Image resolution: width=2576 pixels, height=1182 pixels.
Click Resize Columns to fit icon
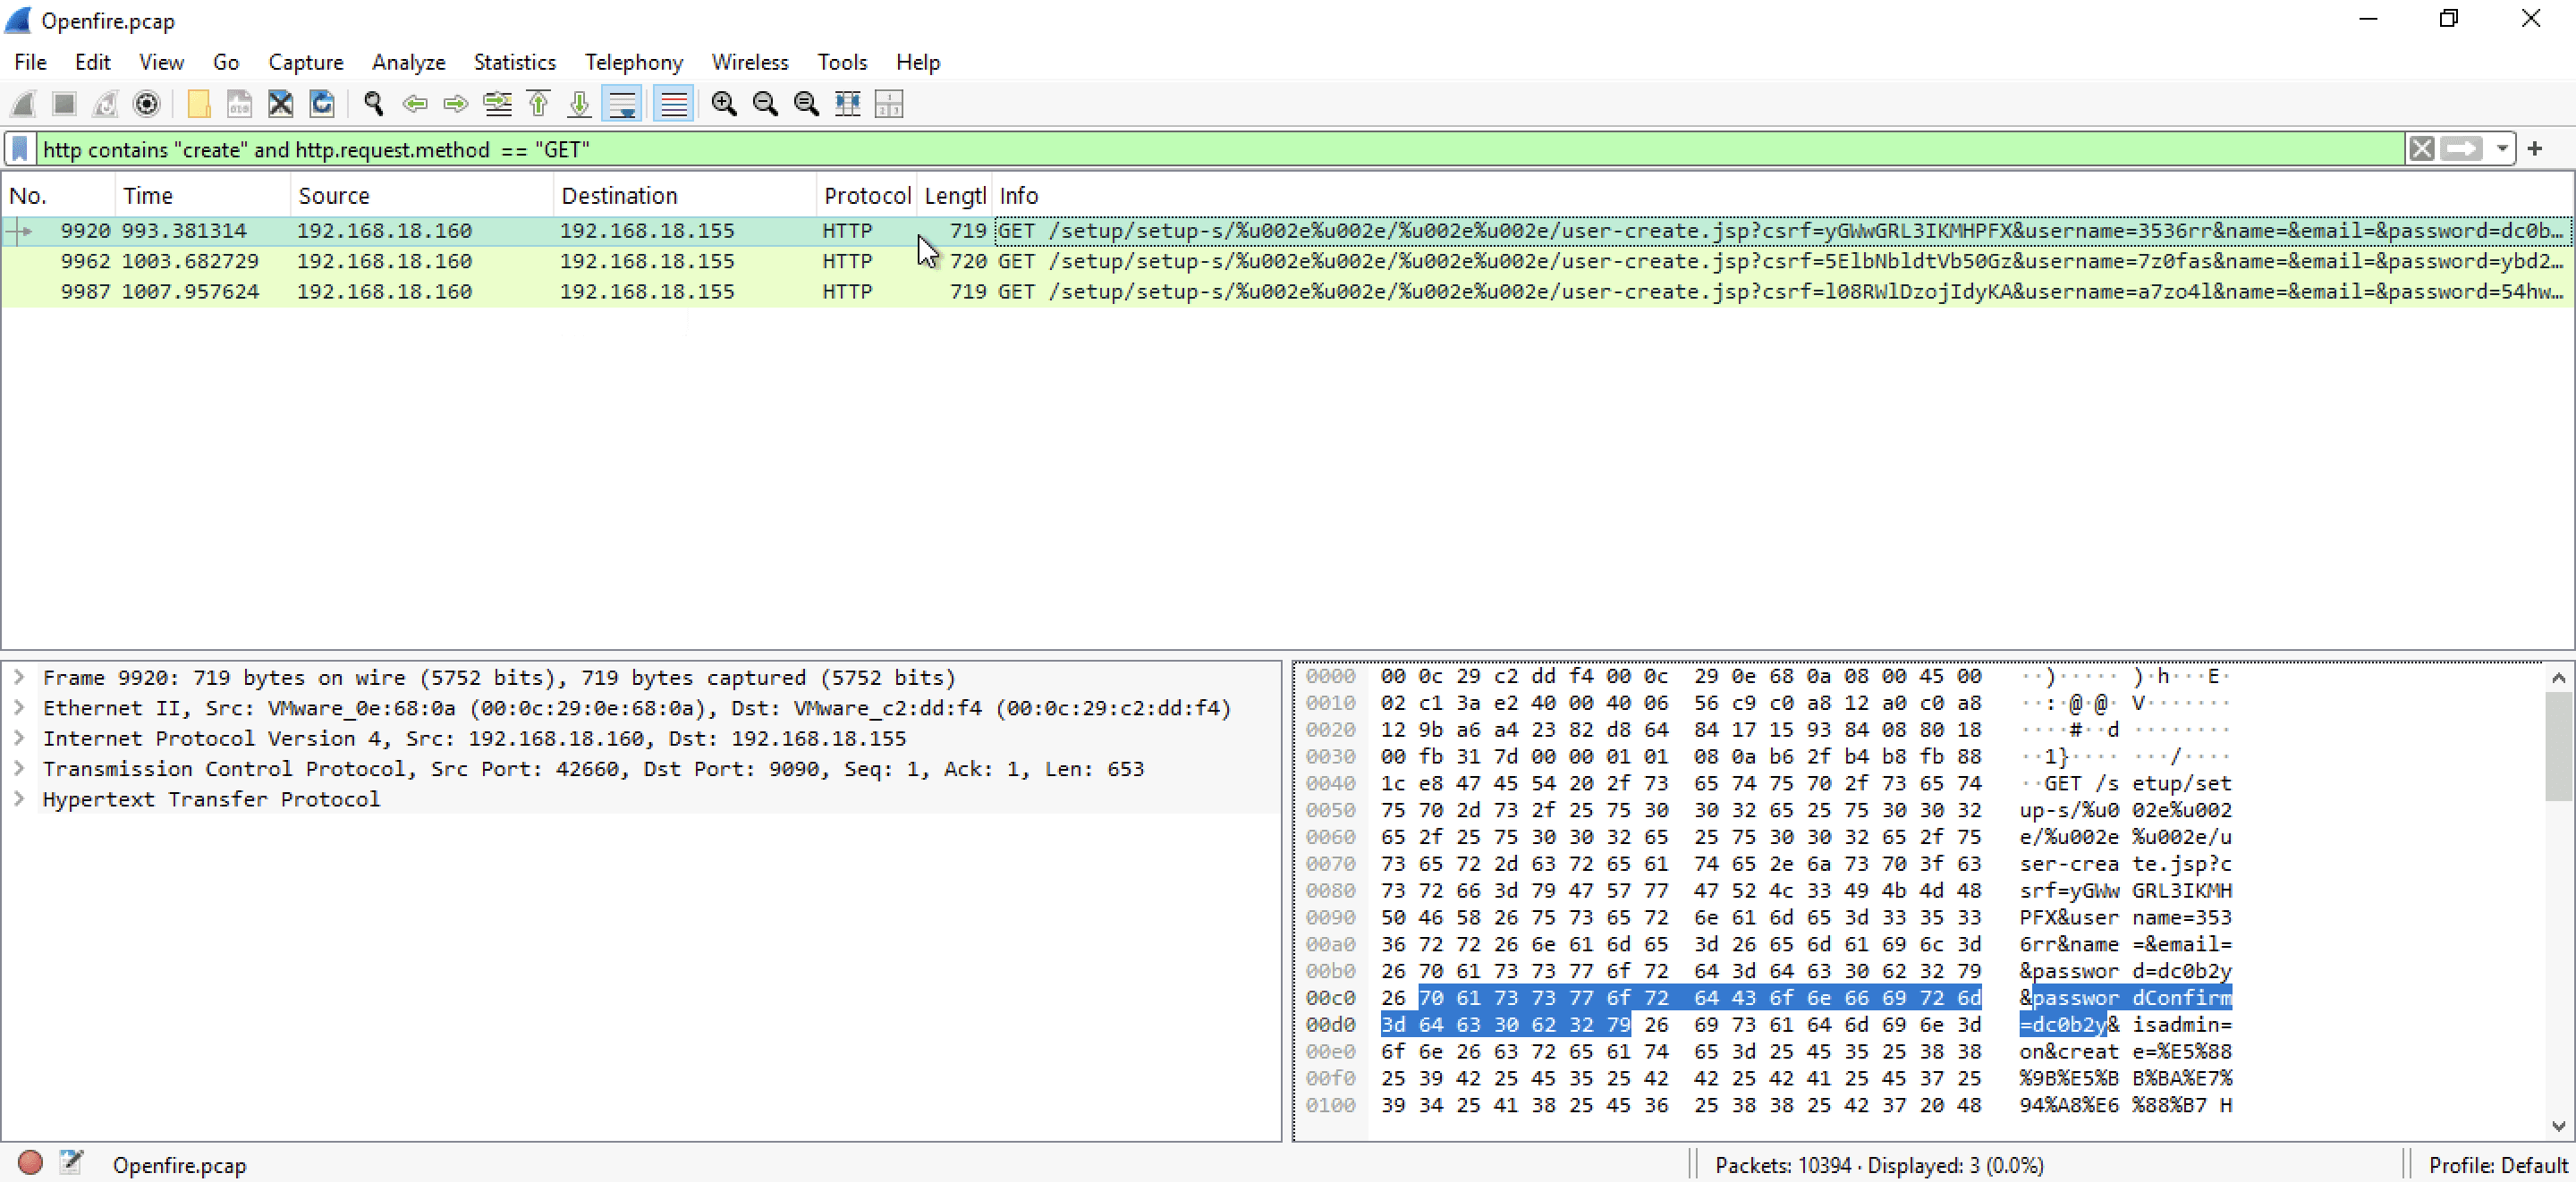[x=847, y=104]
